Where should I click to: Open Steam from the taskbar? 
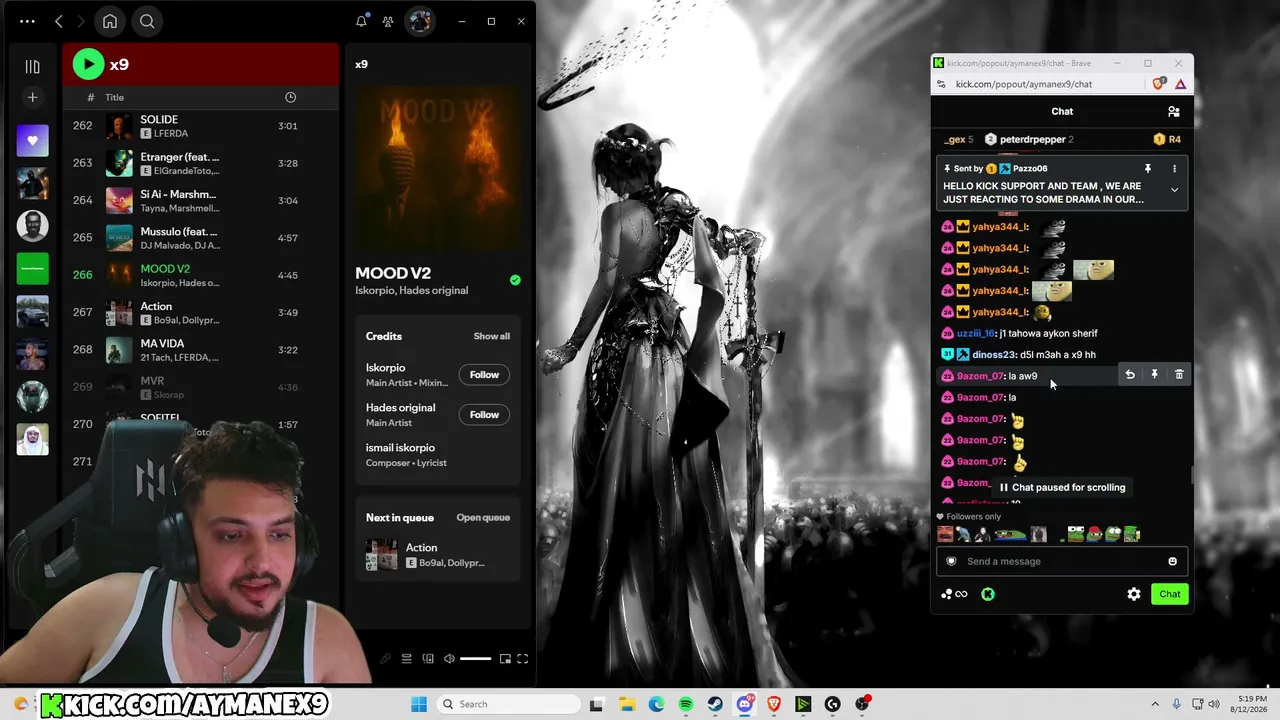715,704
